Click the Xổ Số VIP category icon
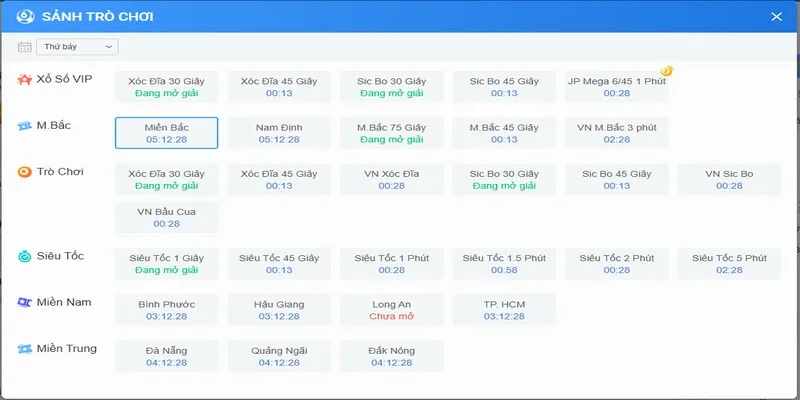 click(24, 80)
